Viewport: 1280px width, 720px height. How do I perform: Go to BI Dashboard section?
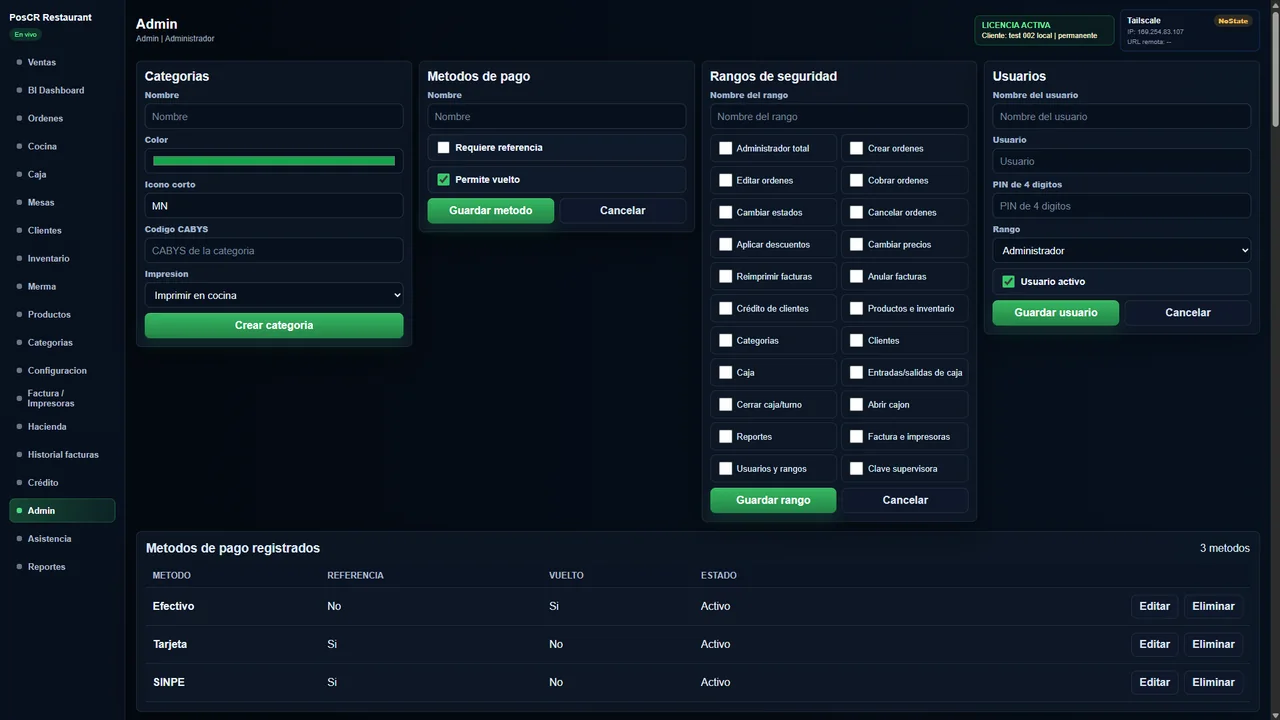62,90
